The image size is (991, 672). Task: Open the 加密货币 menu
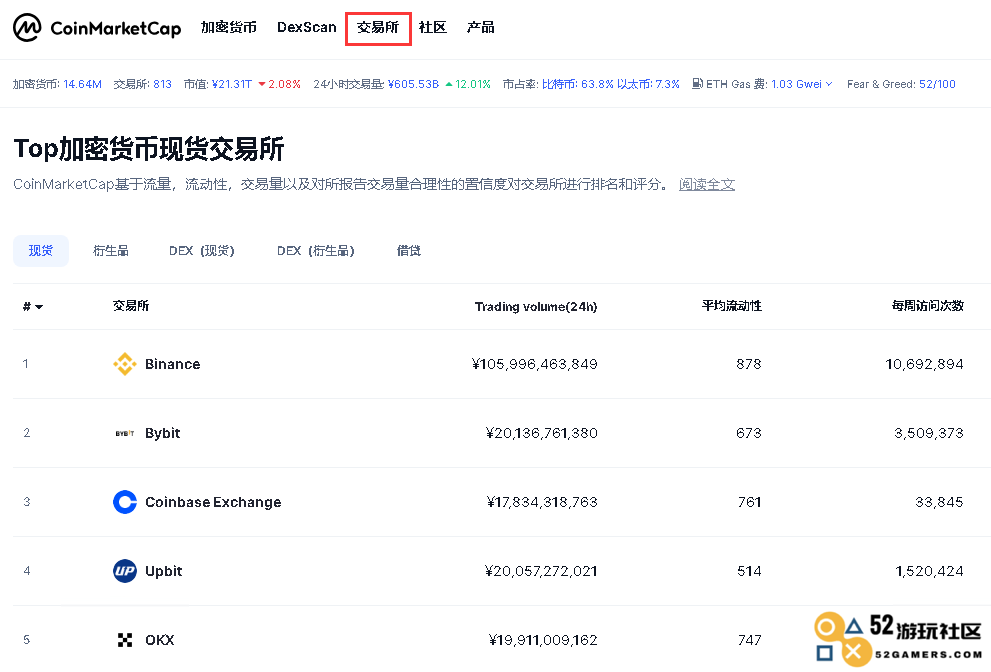(x=229, y=27)
